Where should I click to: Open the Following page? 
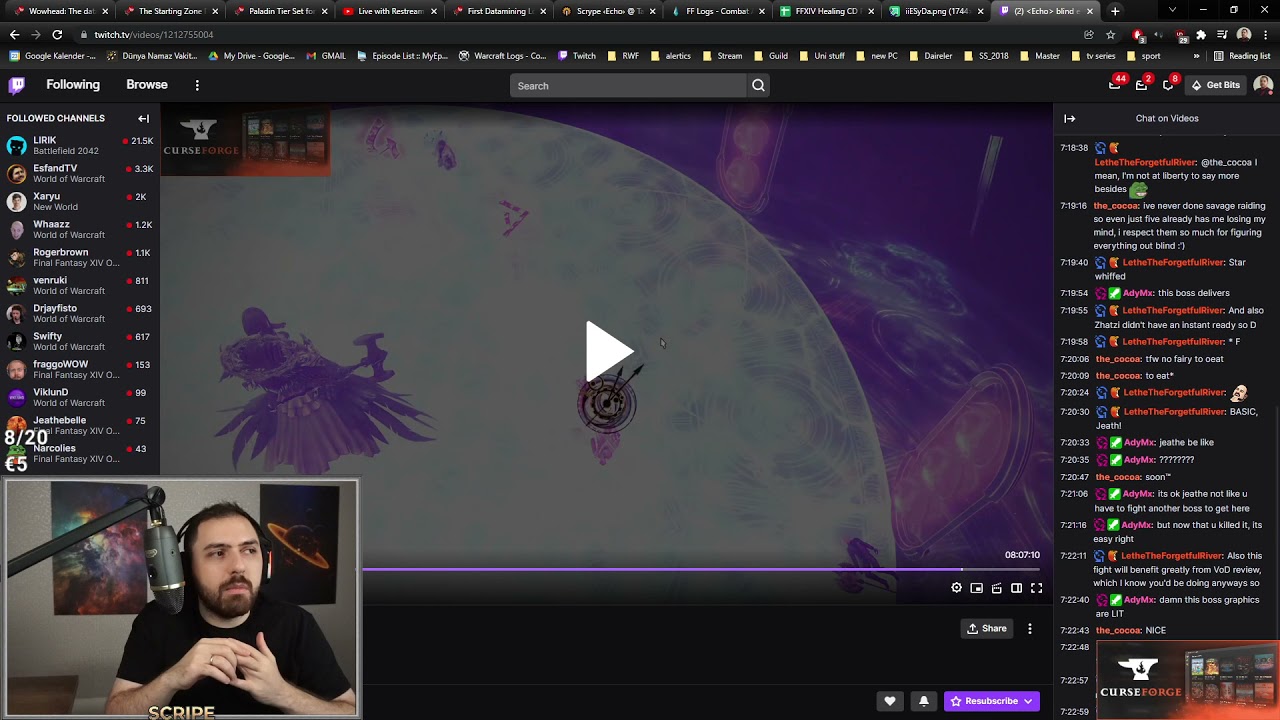[73, 85]
